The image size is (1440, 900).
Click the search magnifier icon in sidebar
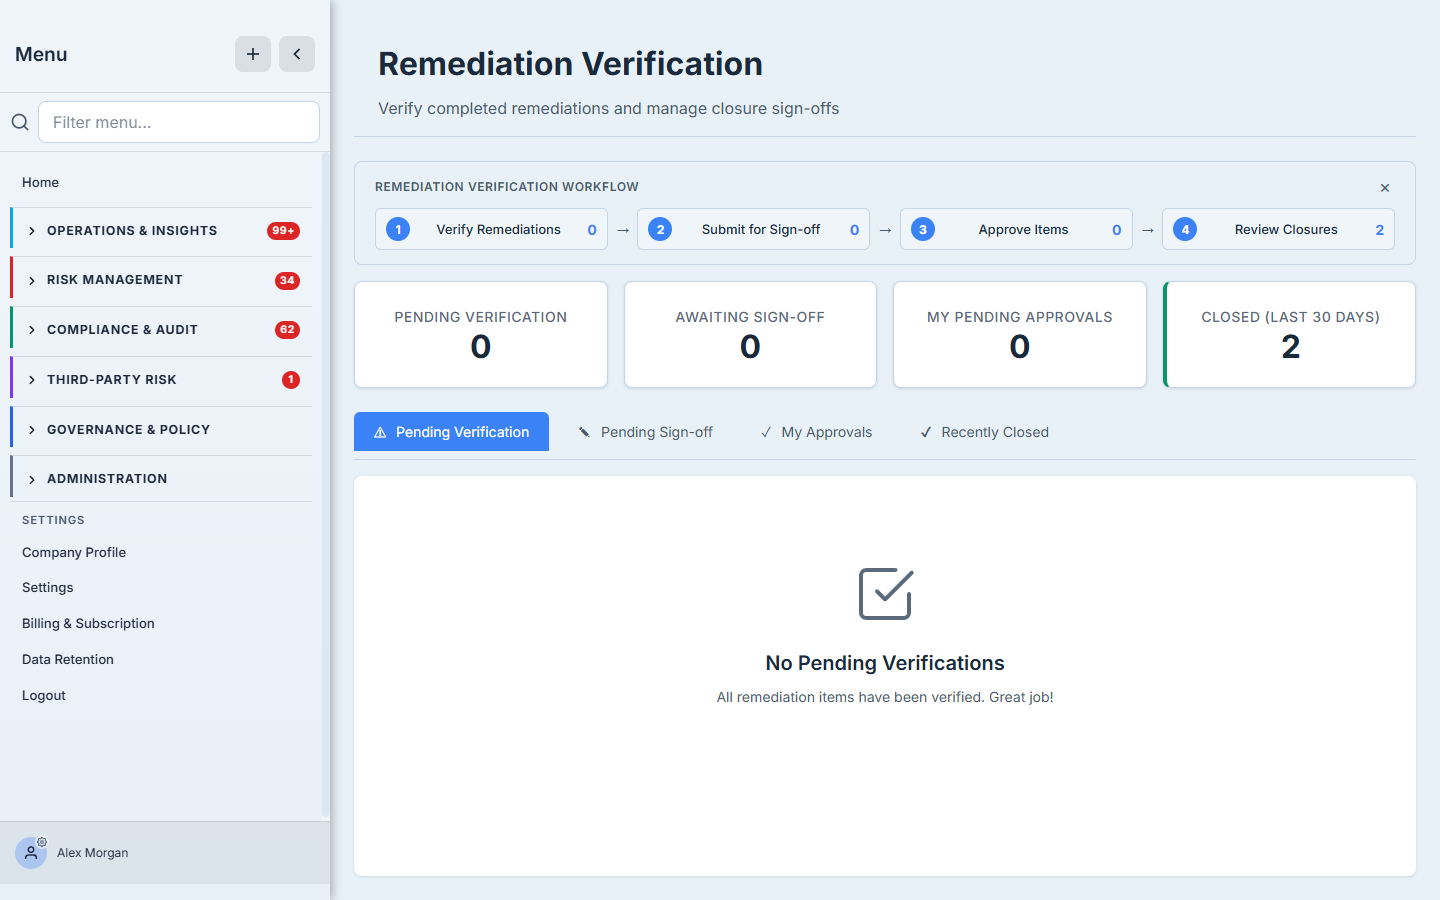[20, 122]
